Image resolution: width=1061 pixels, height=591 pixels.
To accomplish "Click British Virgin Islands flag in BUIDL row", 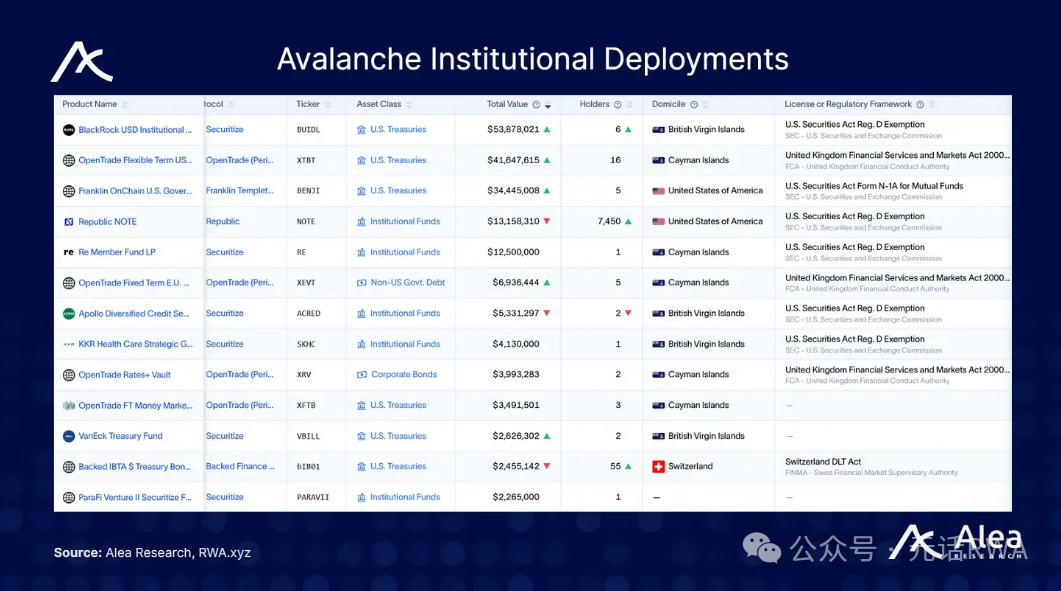I will [658, 129].
